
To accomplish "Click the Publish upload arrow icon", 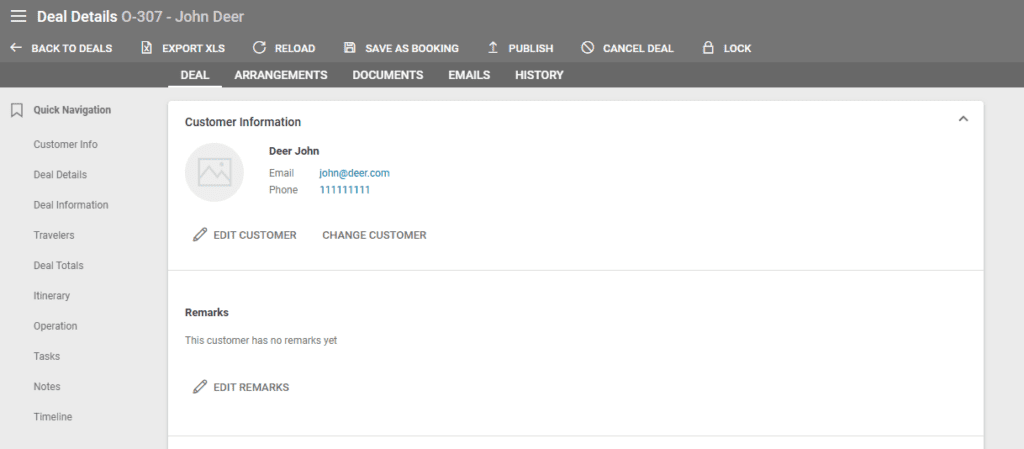I will [x=492, y=48].
